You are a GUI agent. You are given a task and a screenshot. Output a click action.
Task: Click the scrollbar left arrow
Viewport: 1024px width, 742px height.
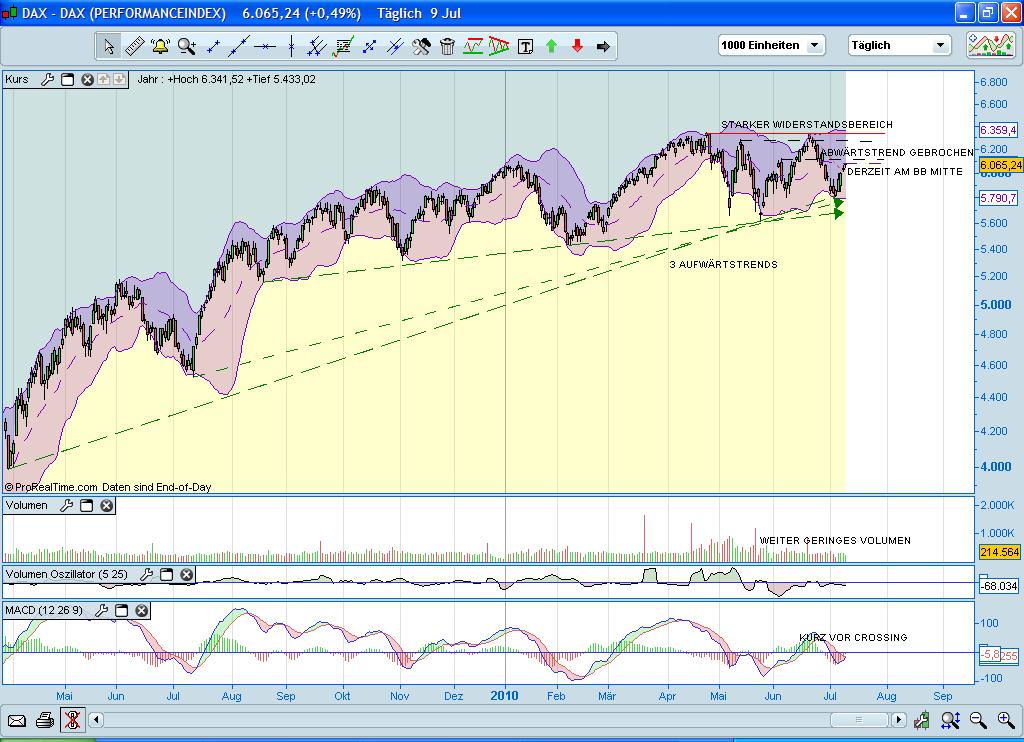pyautogui.click(x=96, y=720)
